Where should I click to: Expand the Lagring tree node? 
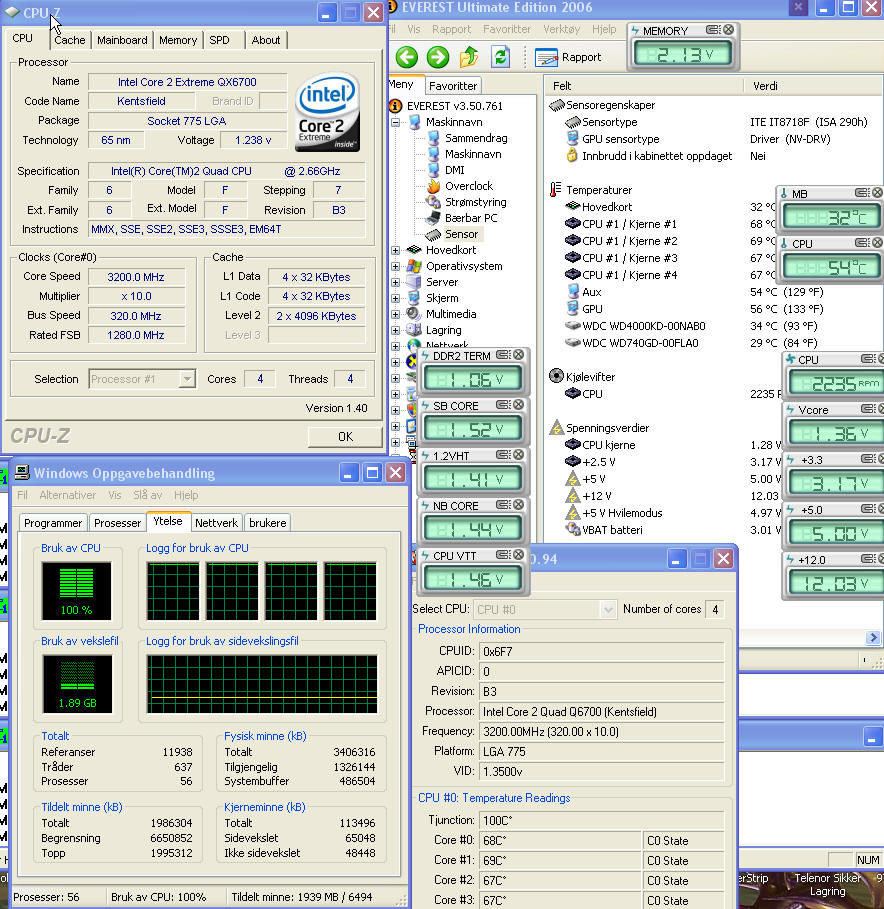pyautogui.click(x=395, y=330)
